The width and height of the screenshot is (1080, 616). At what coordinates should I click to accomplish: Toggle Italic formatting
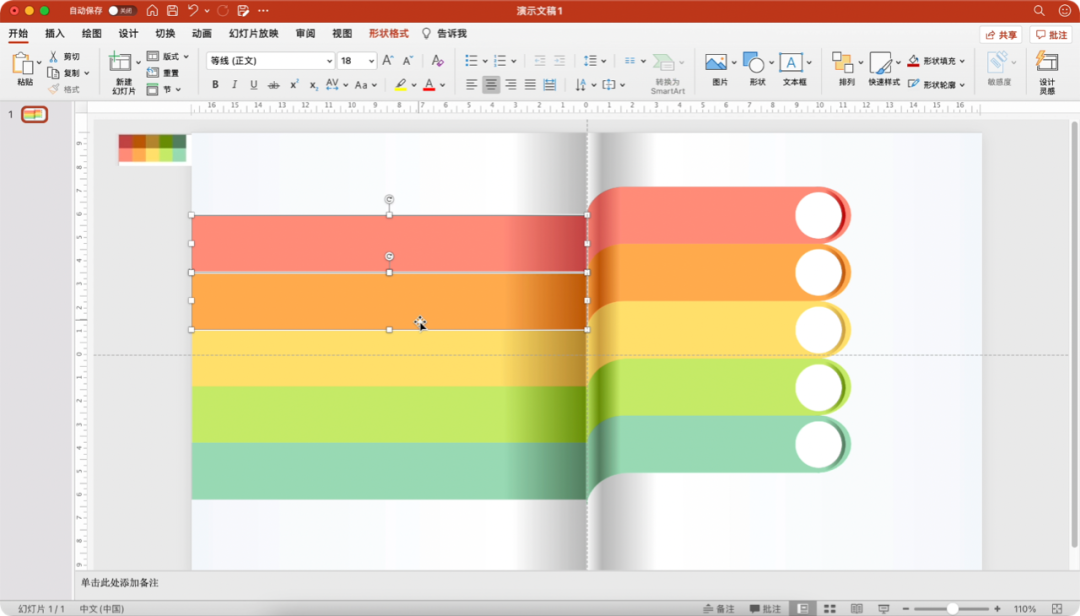pyautogui.click(x=234, y=85)
